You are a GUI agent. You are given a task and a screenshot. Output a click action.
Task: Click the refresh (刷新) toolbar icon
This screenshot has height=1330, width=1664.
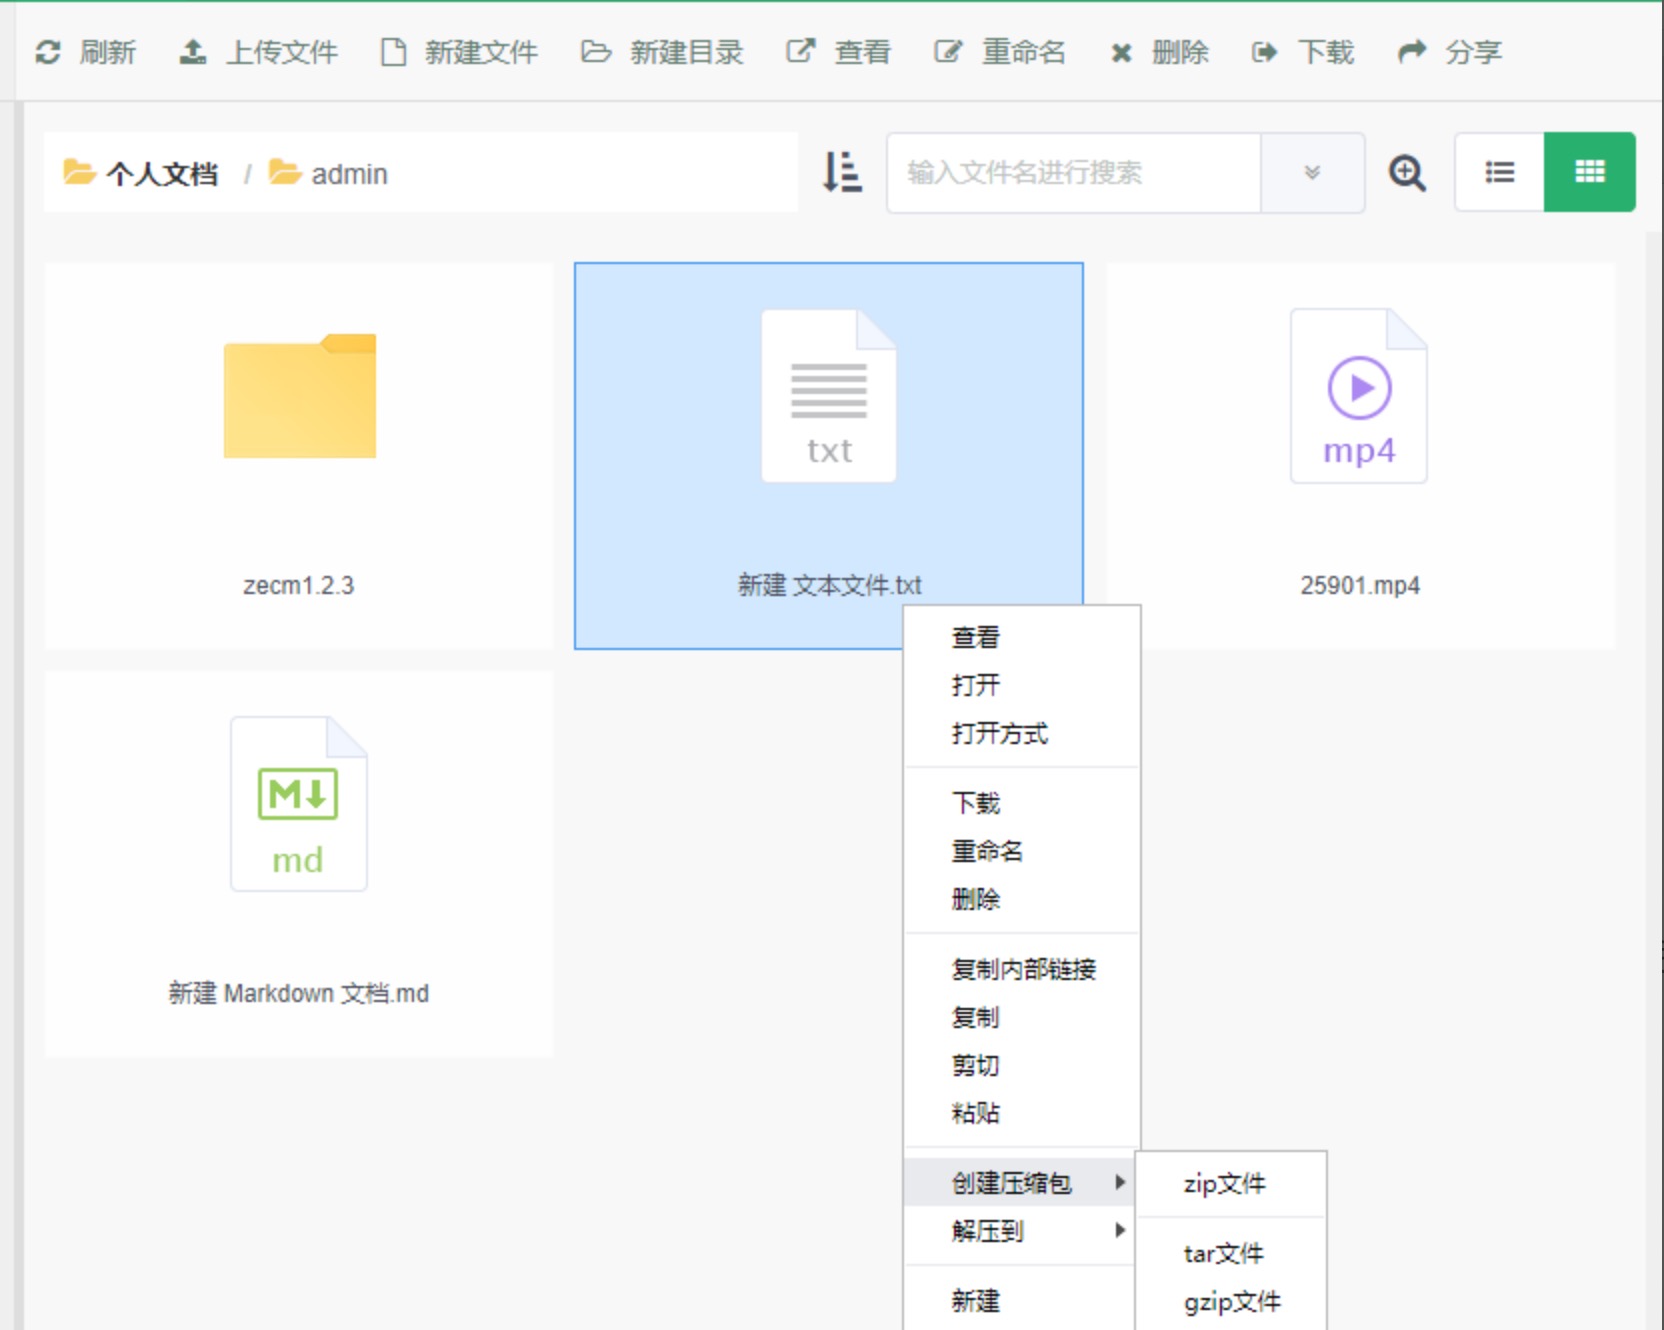point(48,52)
